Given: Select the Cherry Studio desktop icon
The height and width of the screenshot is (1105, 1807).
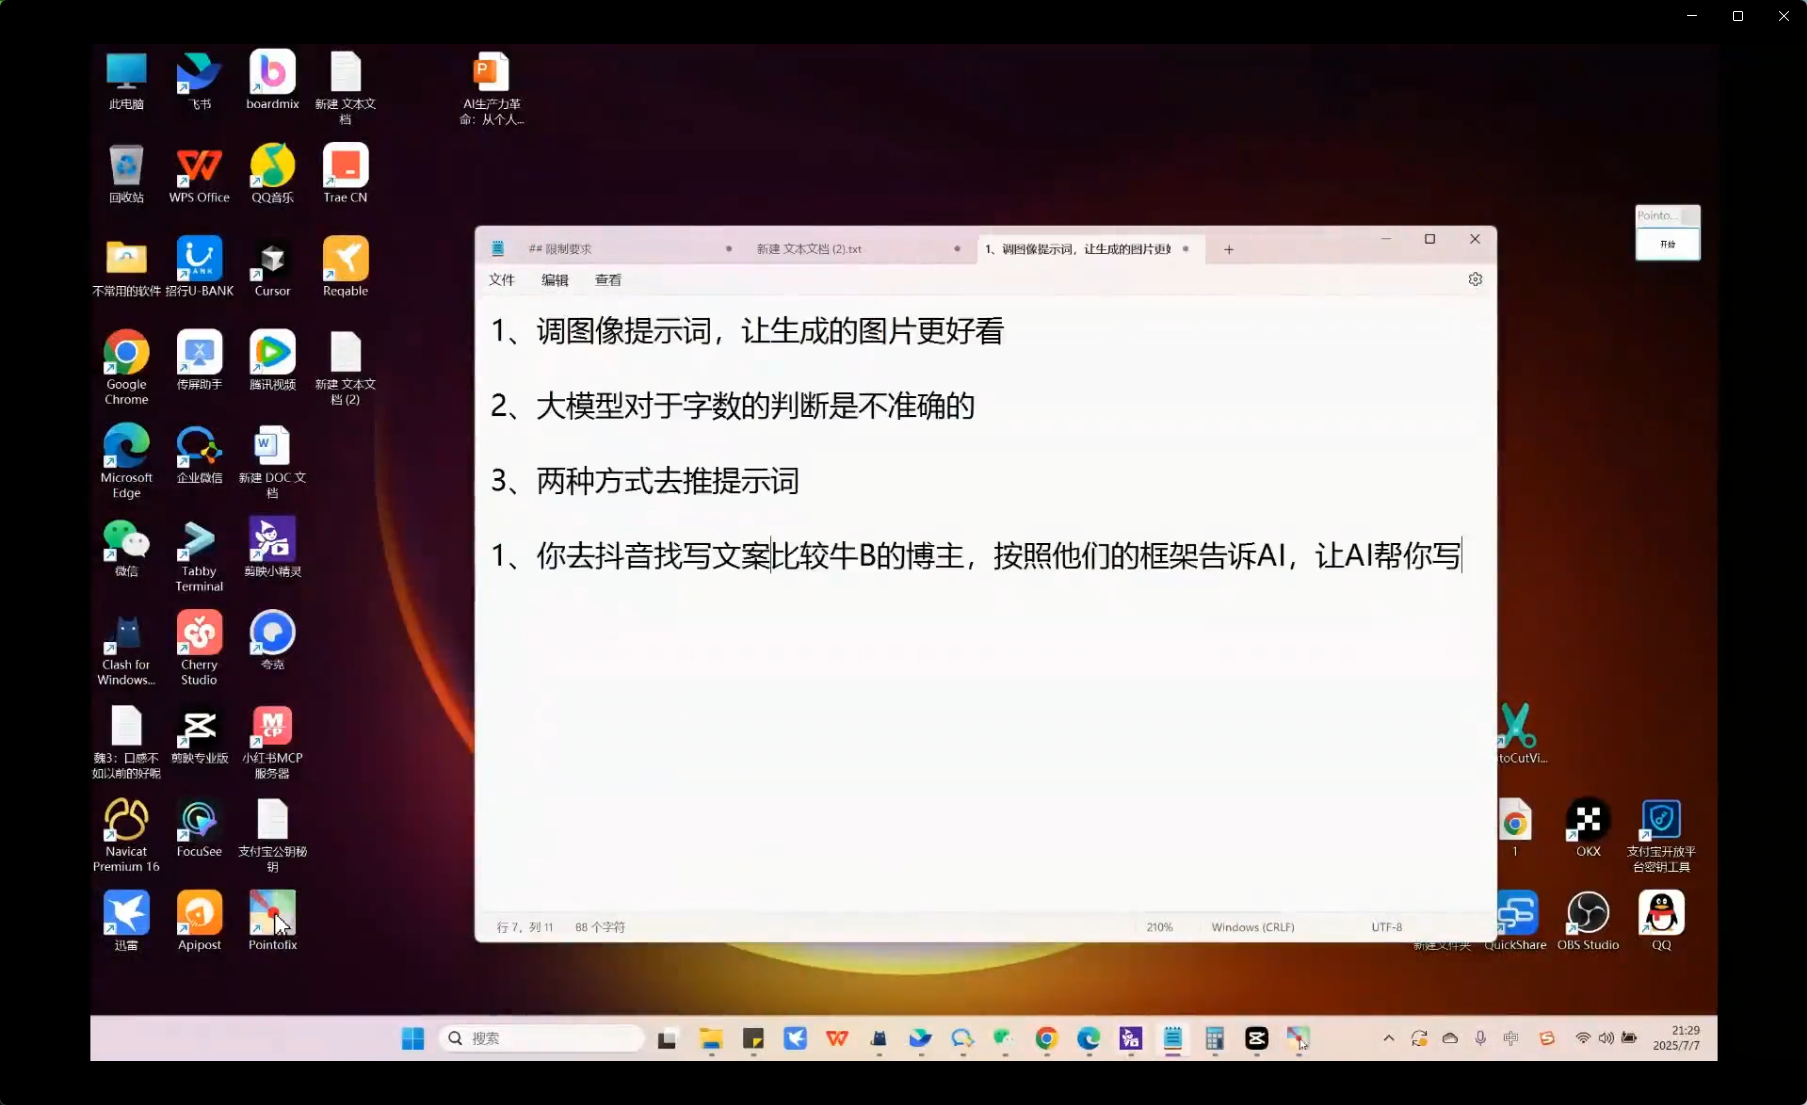Looking at the screenshot, I should point(199,647).
